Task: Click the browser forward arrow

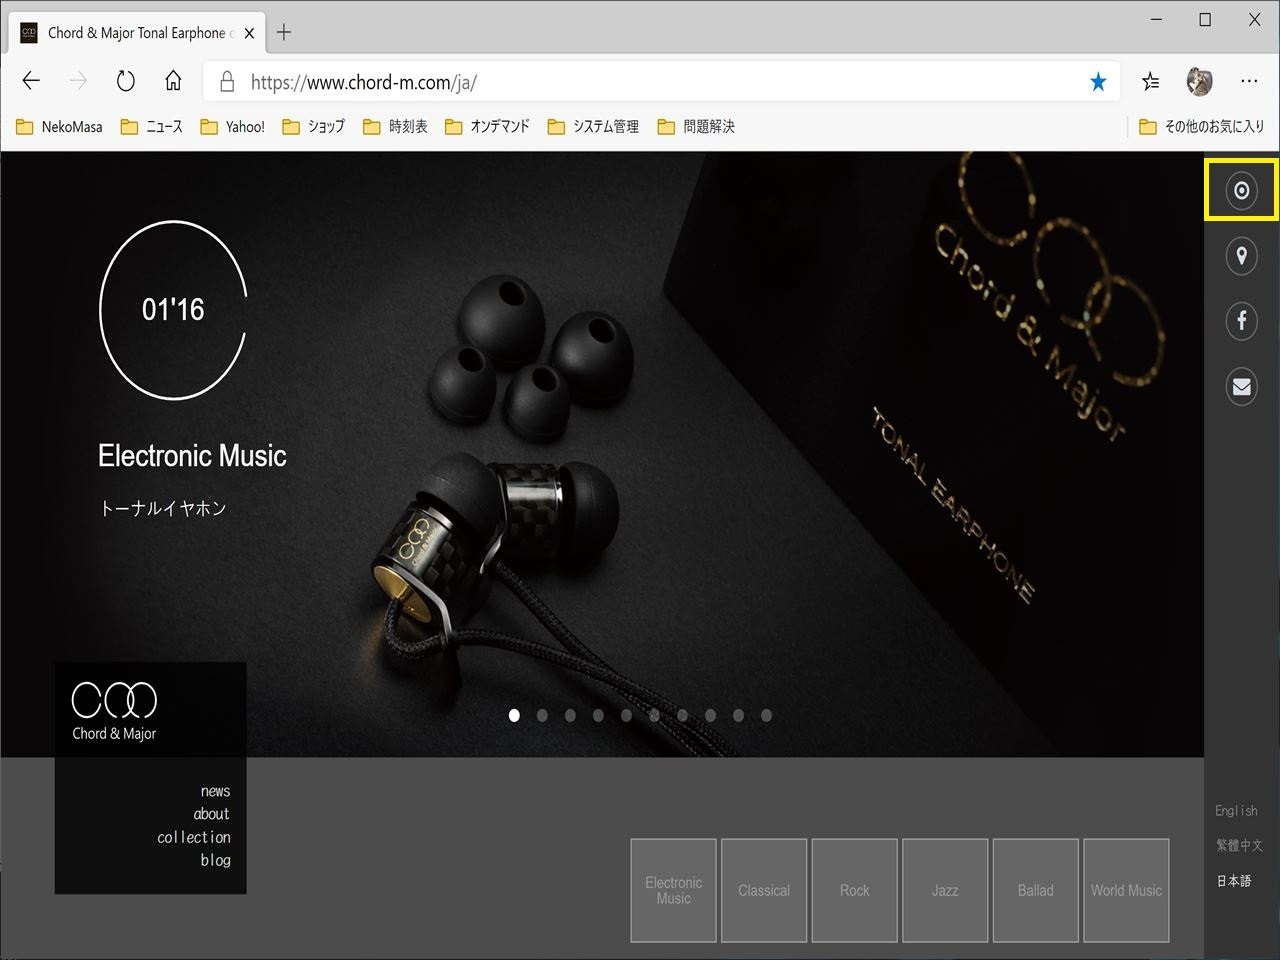Action: 78,81
